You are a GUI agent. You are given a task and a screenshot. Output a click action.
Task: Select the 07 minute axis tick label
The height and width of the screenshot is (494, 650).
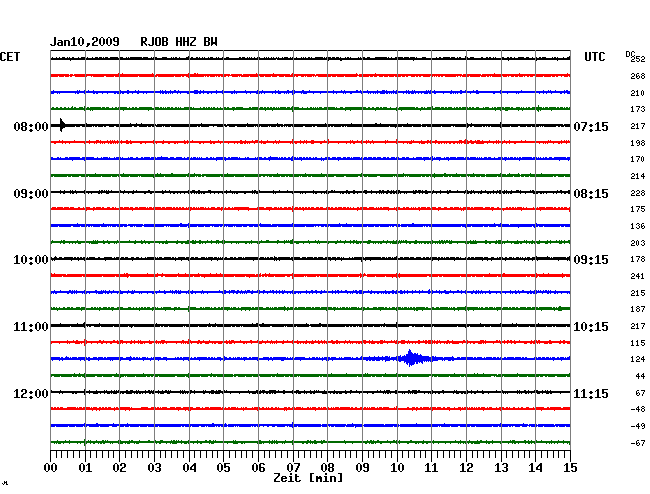pyautogui.click(x=293, y=468)
